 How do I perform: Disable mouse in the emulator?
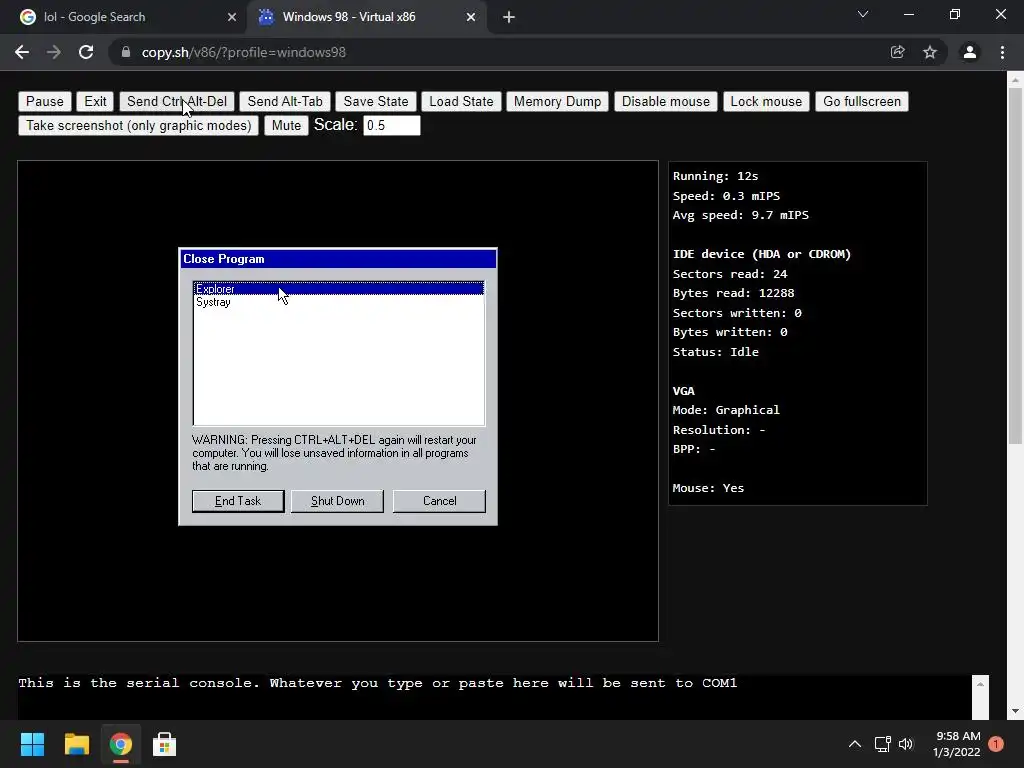[665, 101]
